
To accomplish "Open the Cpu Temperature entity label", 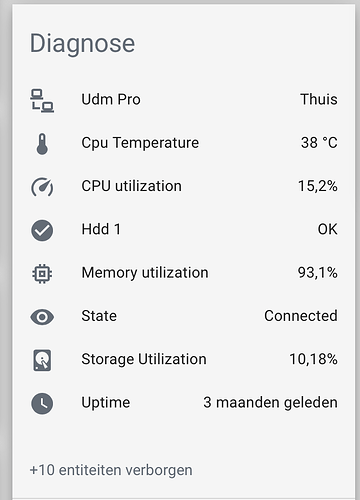I will (140, 143).
